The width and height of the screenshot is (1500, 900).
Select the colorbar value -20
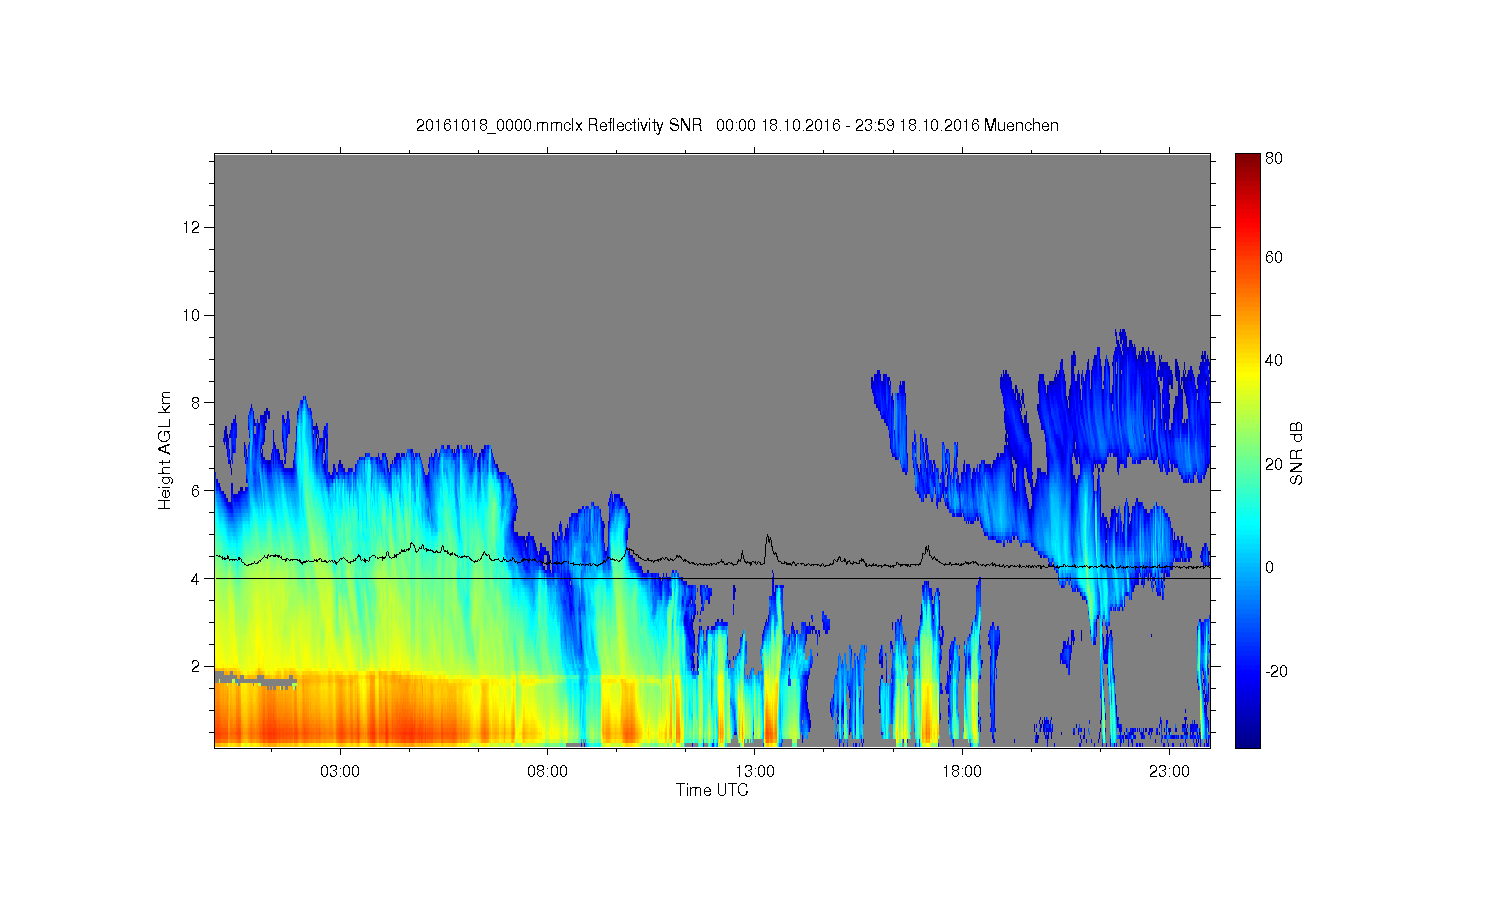(1276, 671)
